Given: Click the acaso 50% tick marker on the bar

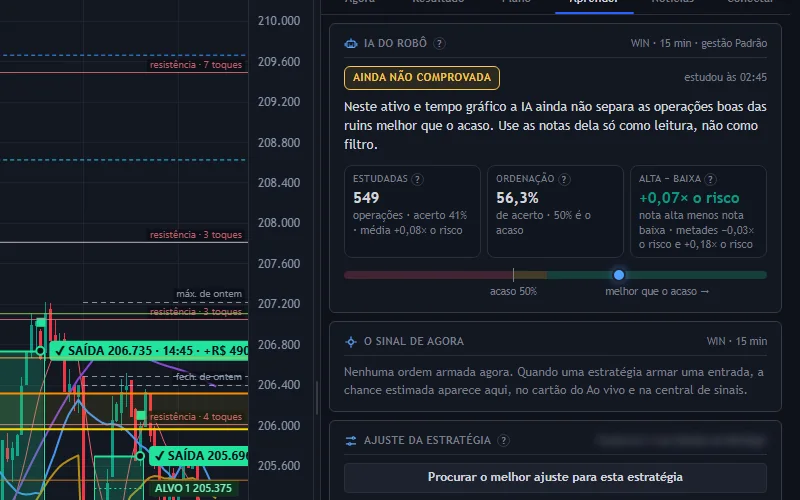Looking at the screenshot, I should point(513,275).
